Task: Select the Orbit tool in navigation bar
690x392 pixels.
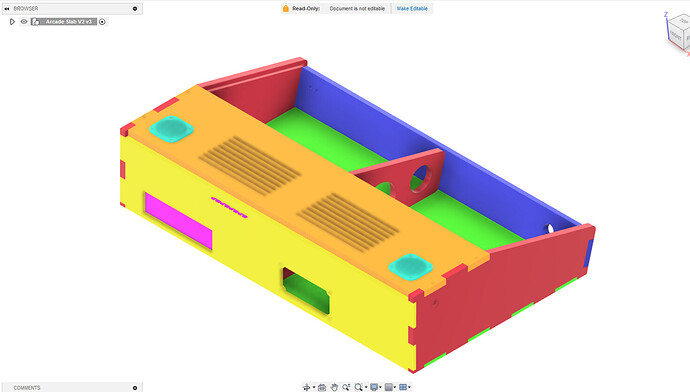Action: click(x=306, y=387)
